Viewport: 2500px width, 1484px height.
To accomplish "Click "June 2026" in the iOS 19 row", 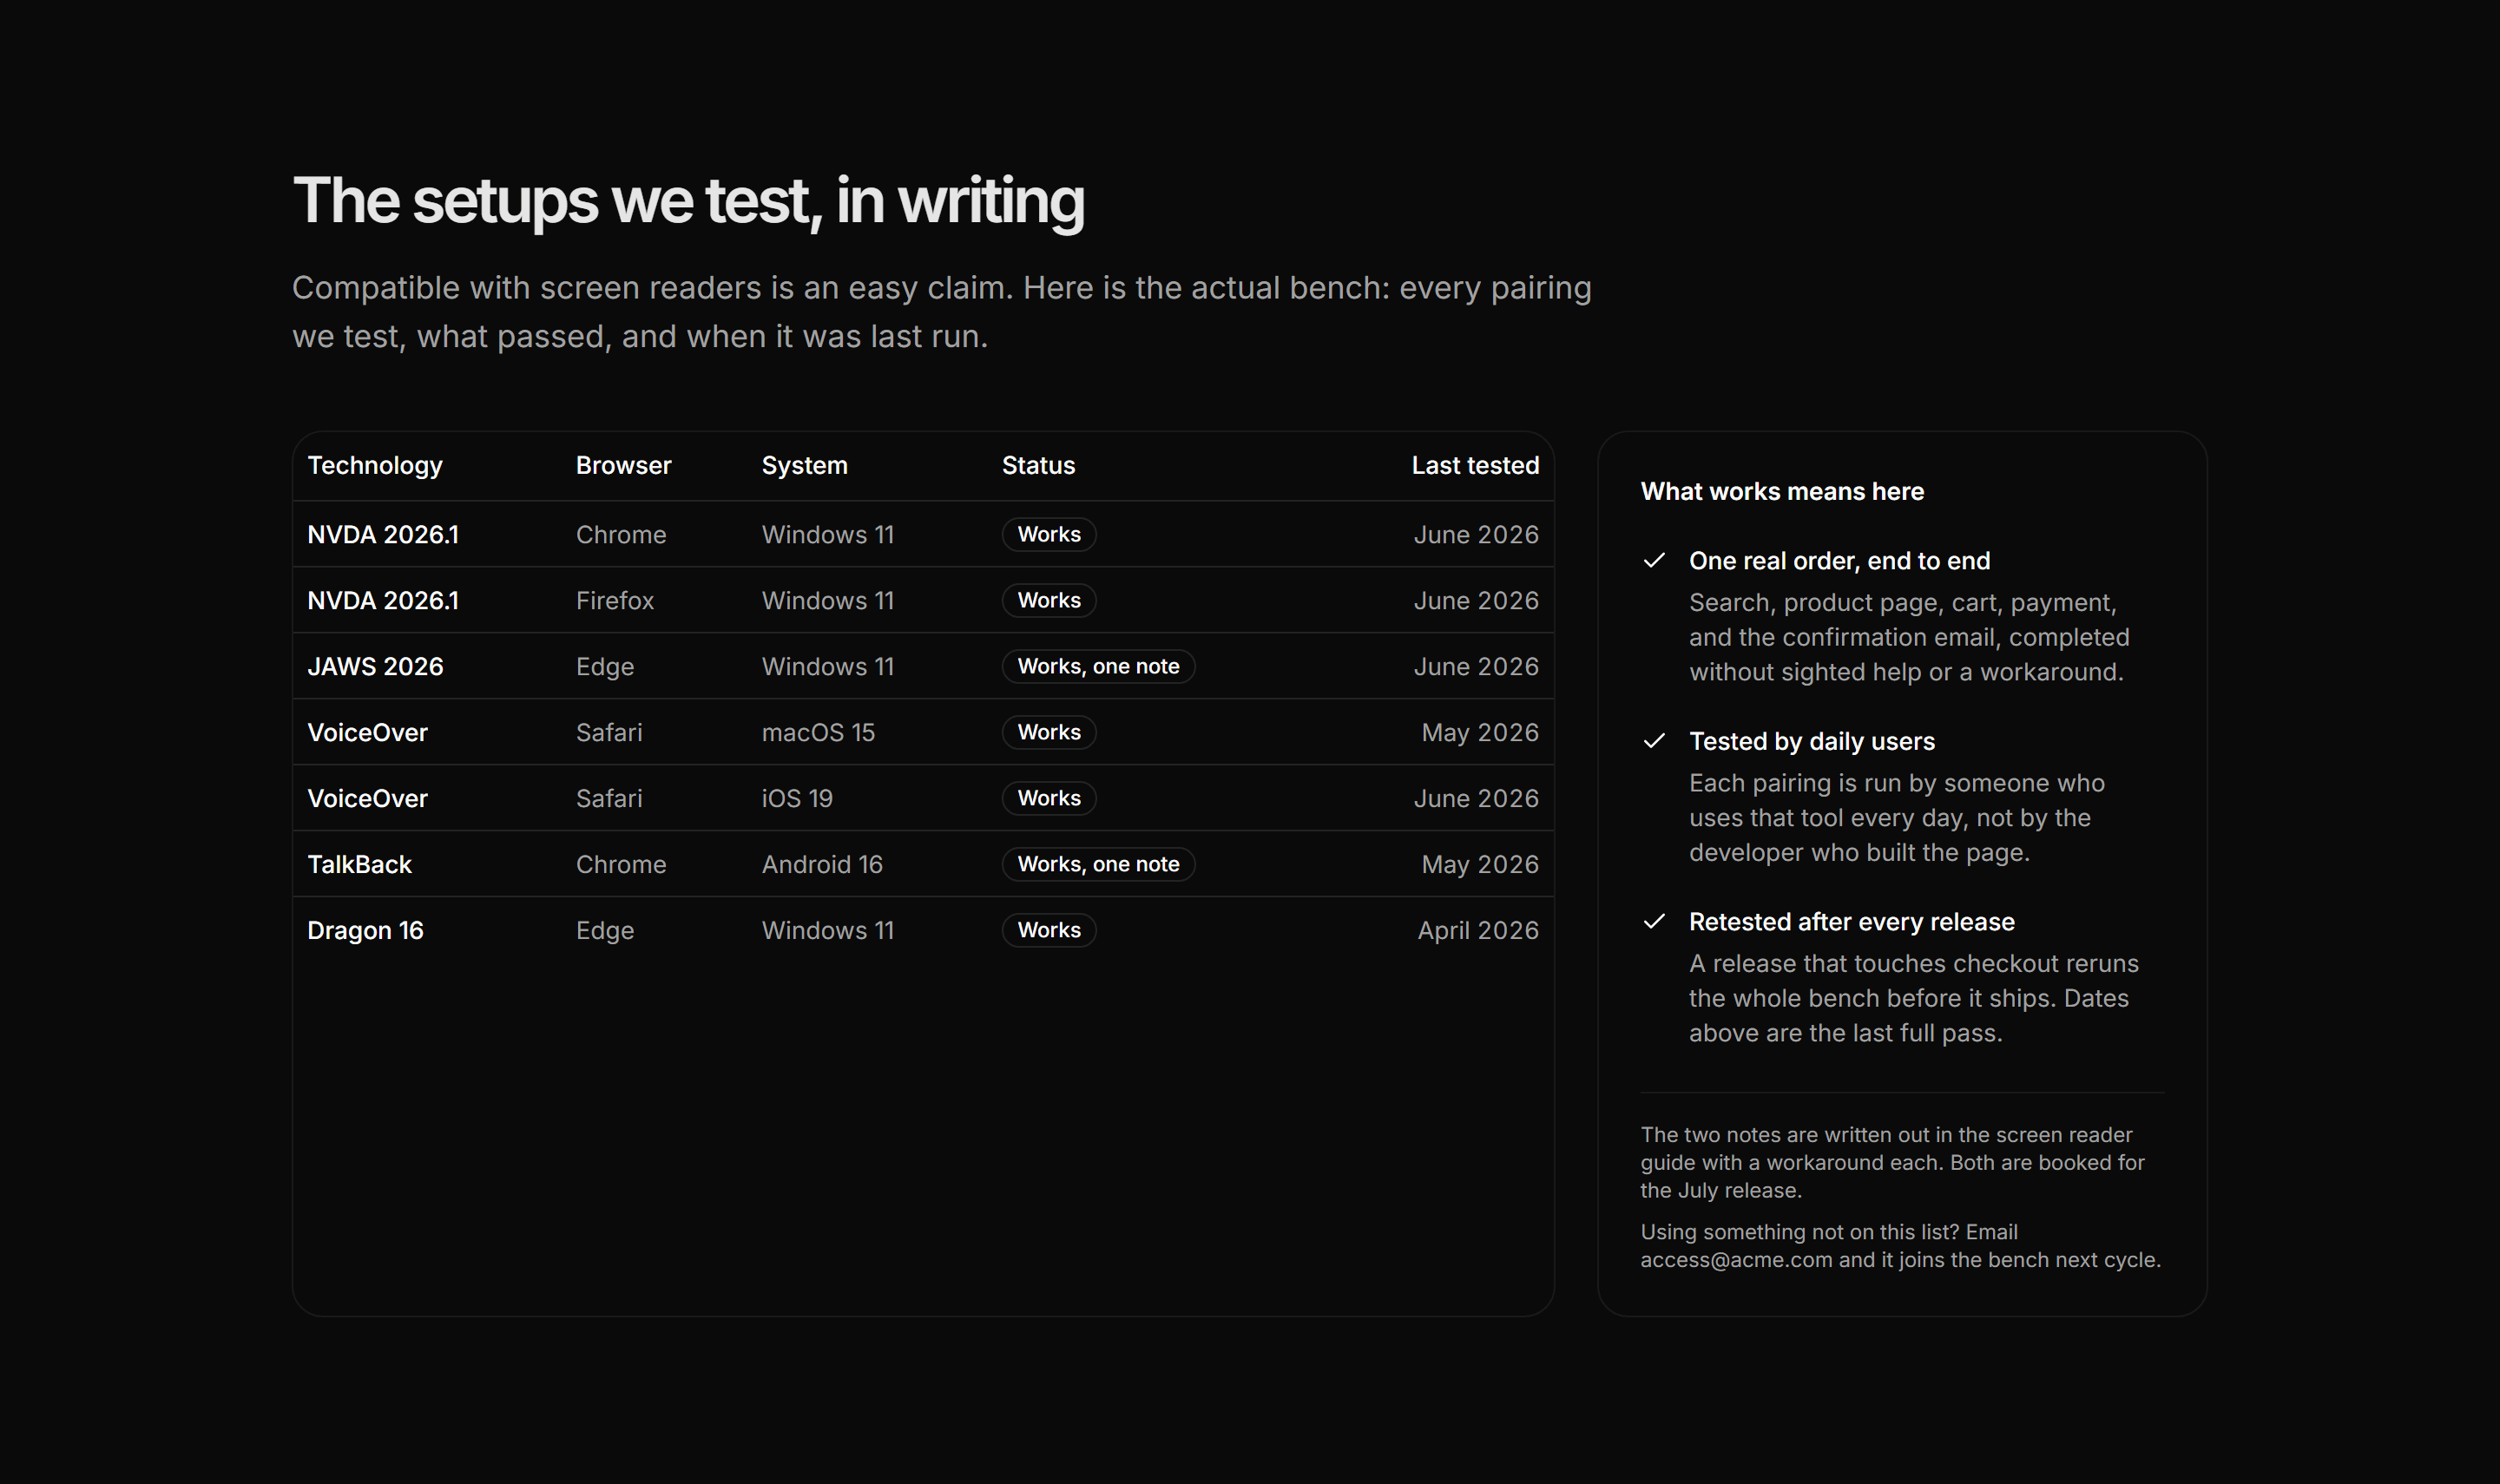I will (1476, 799).
